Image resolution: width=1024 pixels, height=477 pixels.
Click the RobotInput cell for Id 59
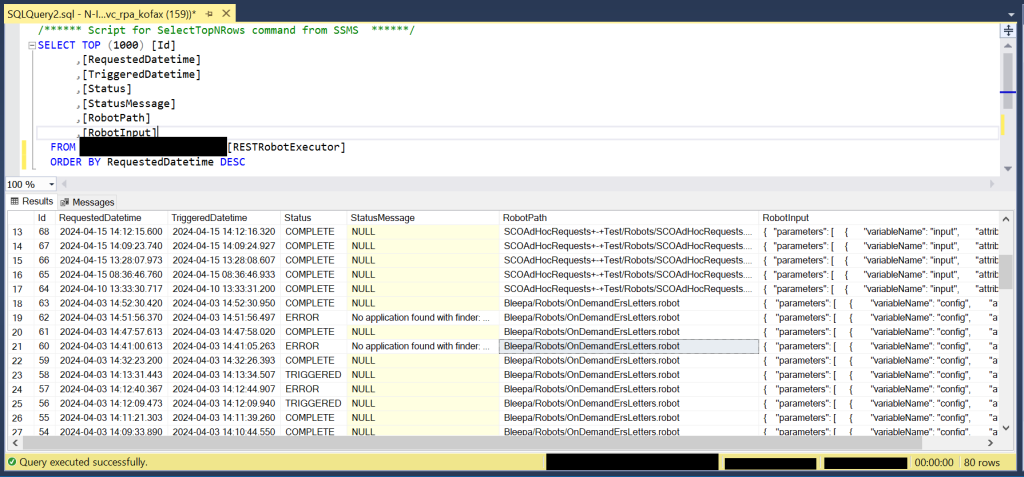[880, 360]
